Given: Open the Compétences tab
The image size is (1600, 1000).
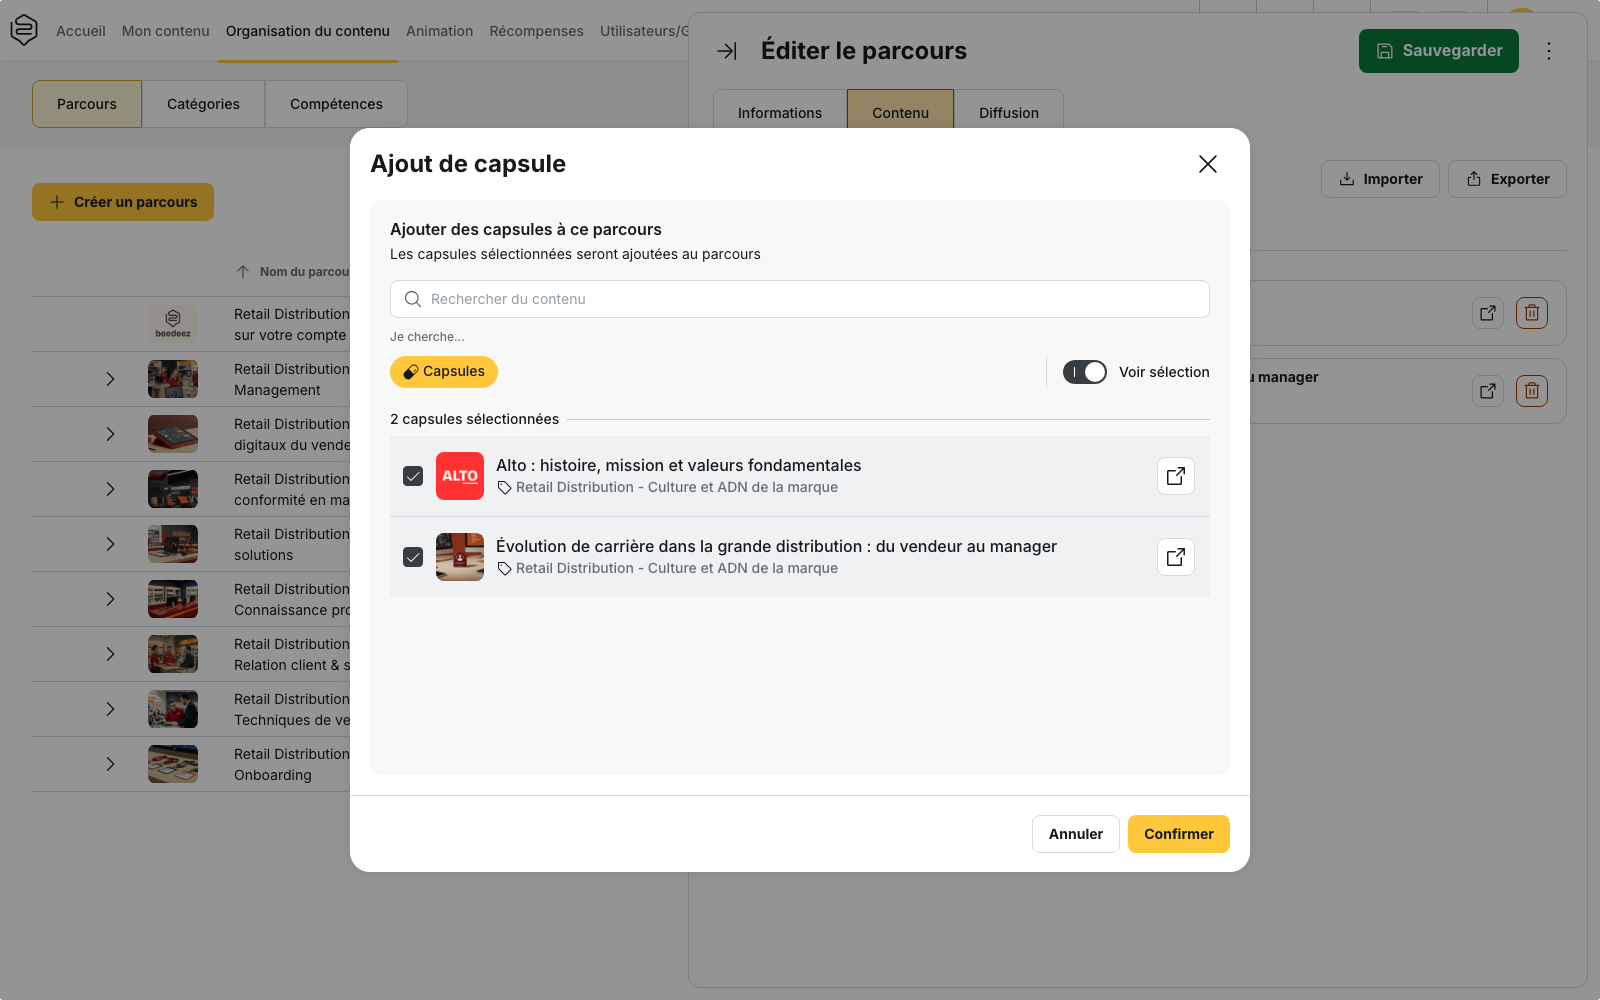Looking at the screenshot, I should tap(336, 104).
